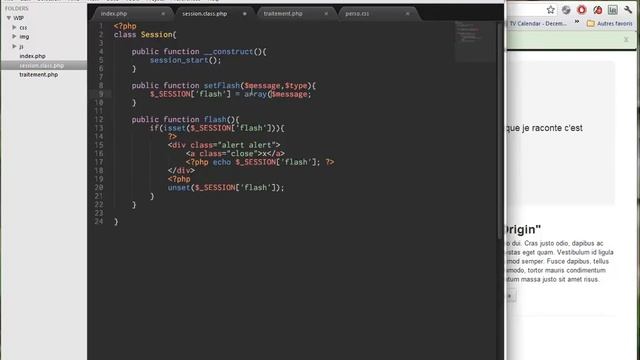Click the "class Session{" line
The width and height of the screenshot is (640, 360).
145,35
